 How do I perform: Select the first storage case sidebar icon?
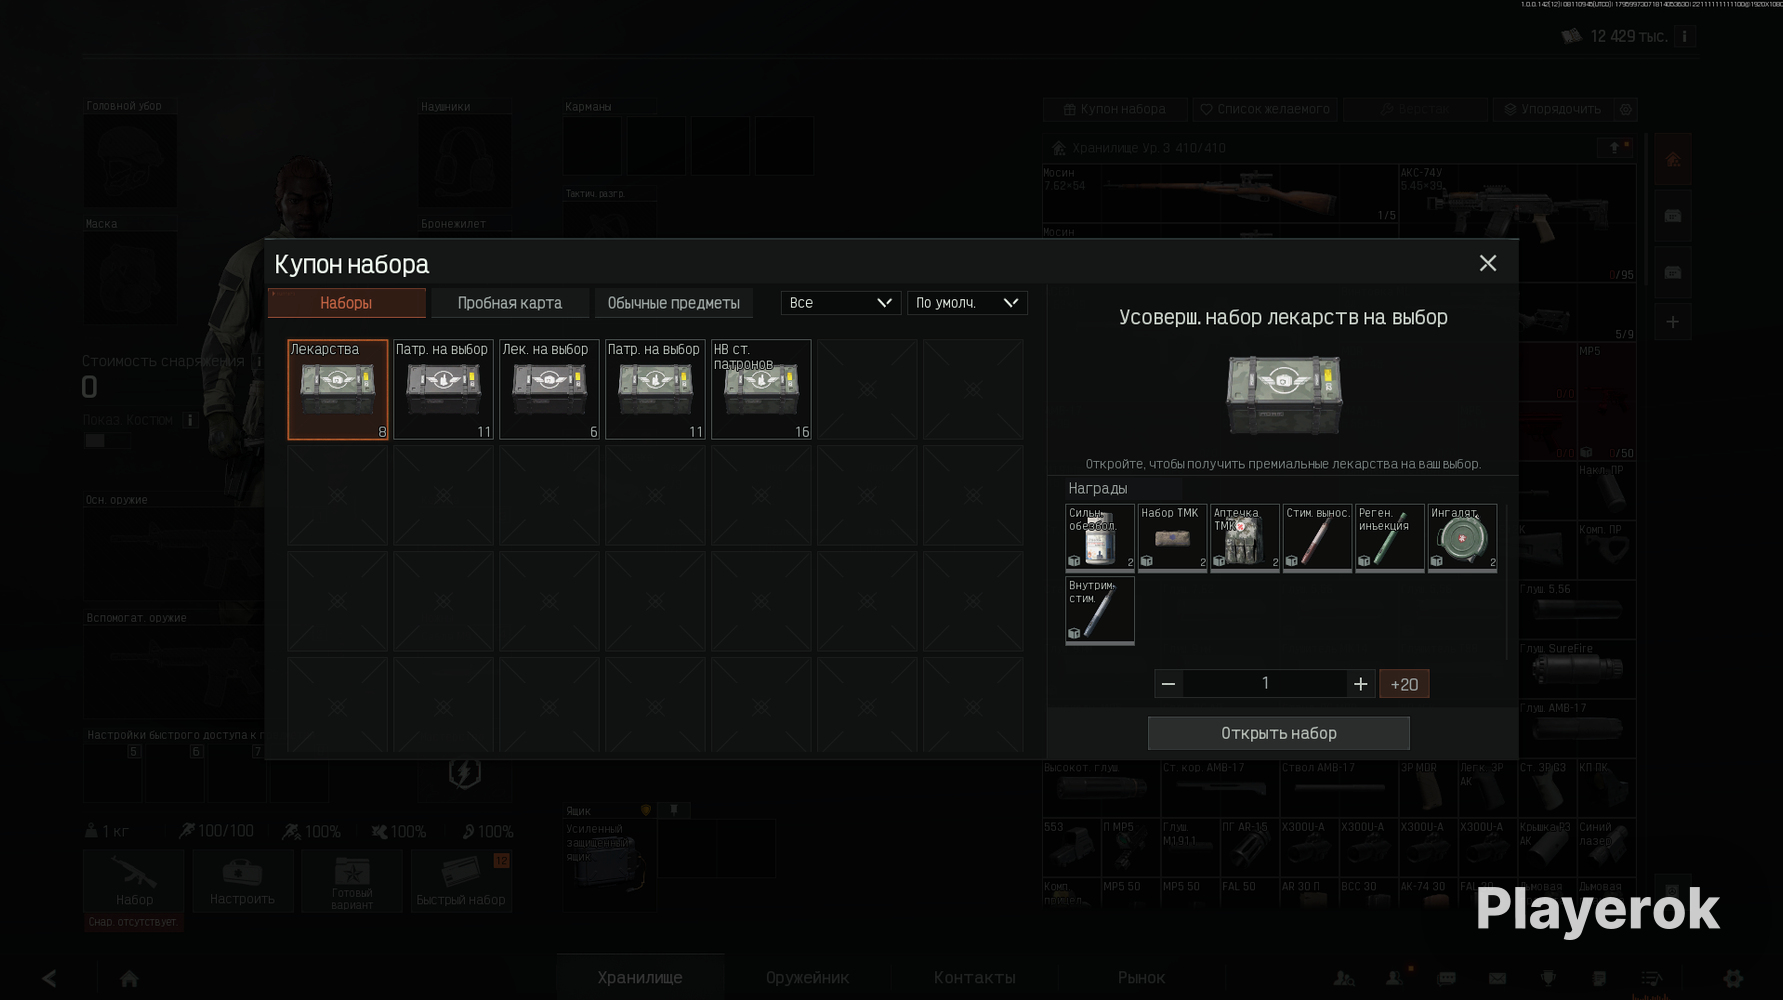(x=1672, y=216)
